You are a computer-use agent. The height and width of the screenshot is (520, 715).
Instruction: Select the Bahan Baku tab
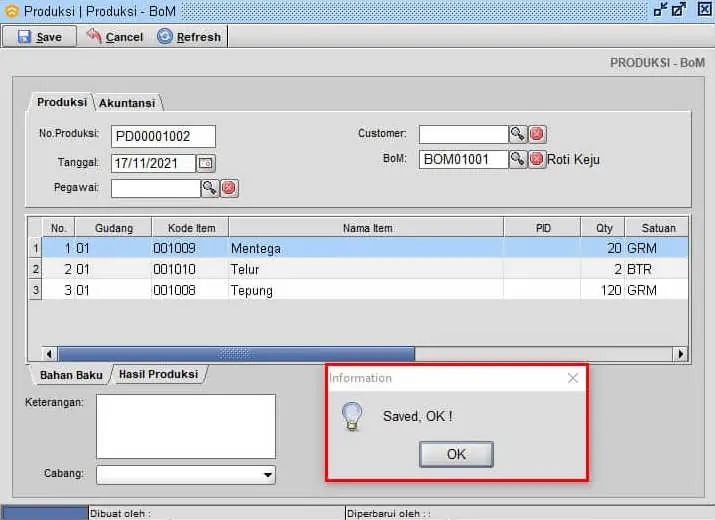(x=71, y=375)
